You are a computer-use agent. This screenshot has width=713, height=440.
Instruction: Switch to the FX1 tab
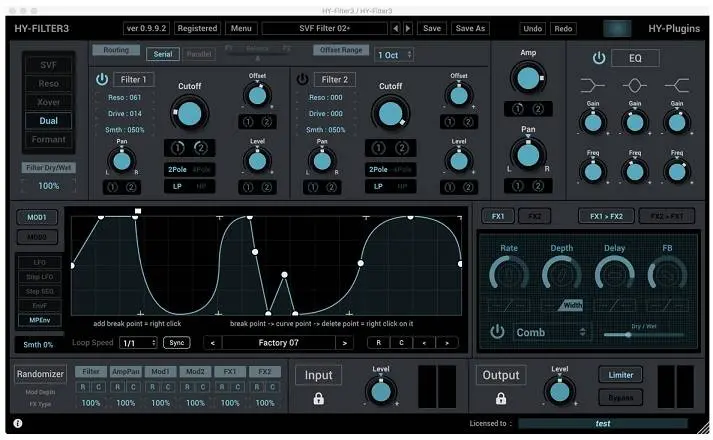coord(498,216)
